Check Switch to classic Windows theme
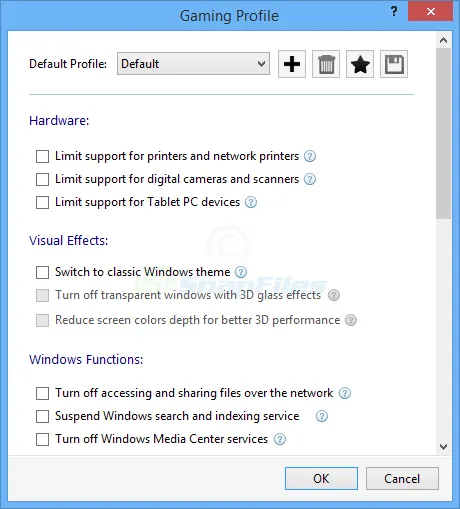 42,272
